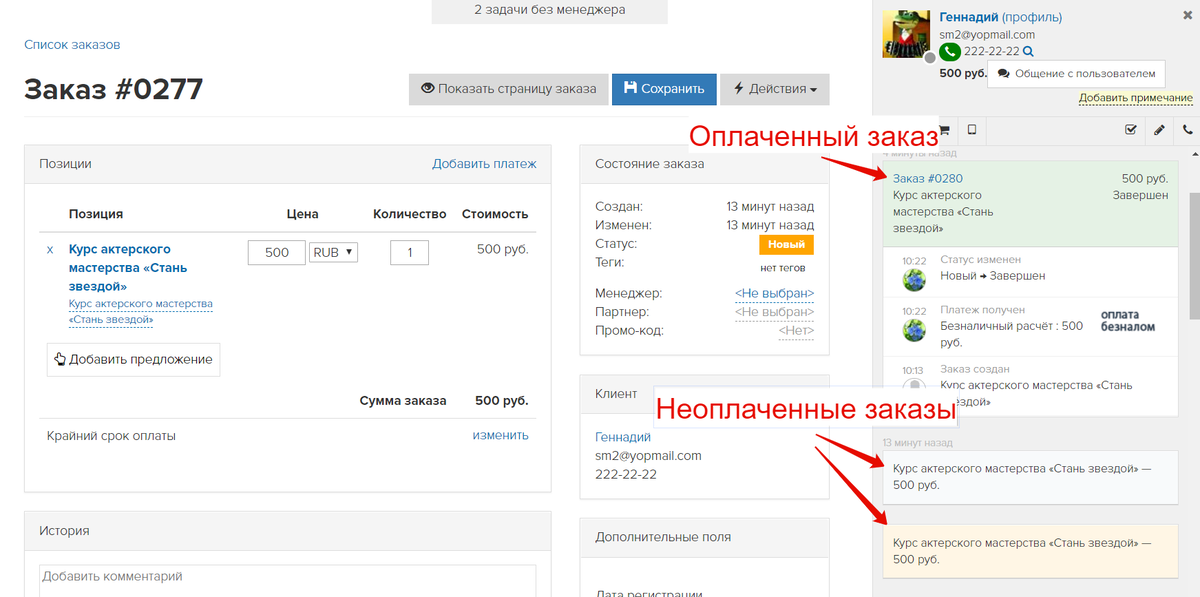Open the yellow unpaid order card
This screenshot has height=597, width=1200.
1030,551
